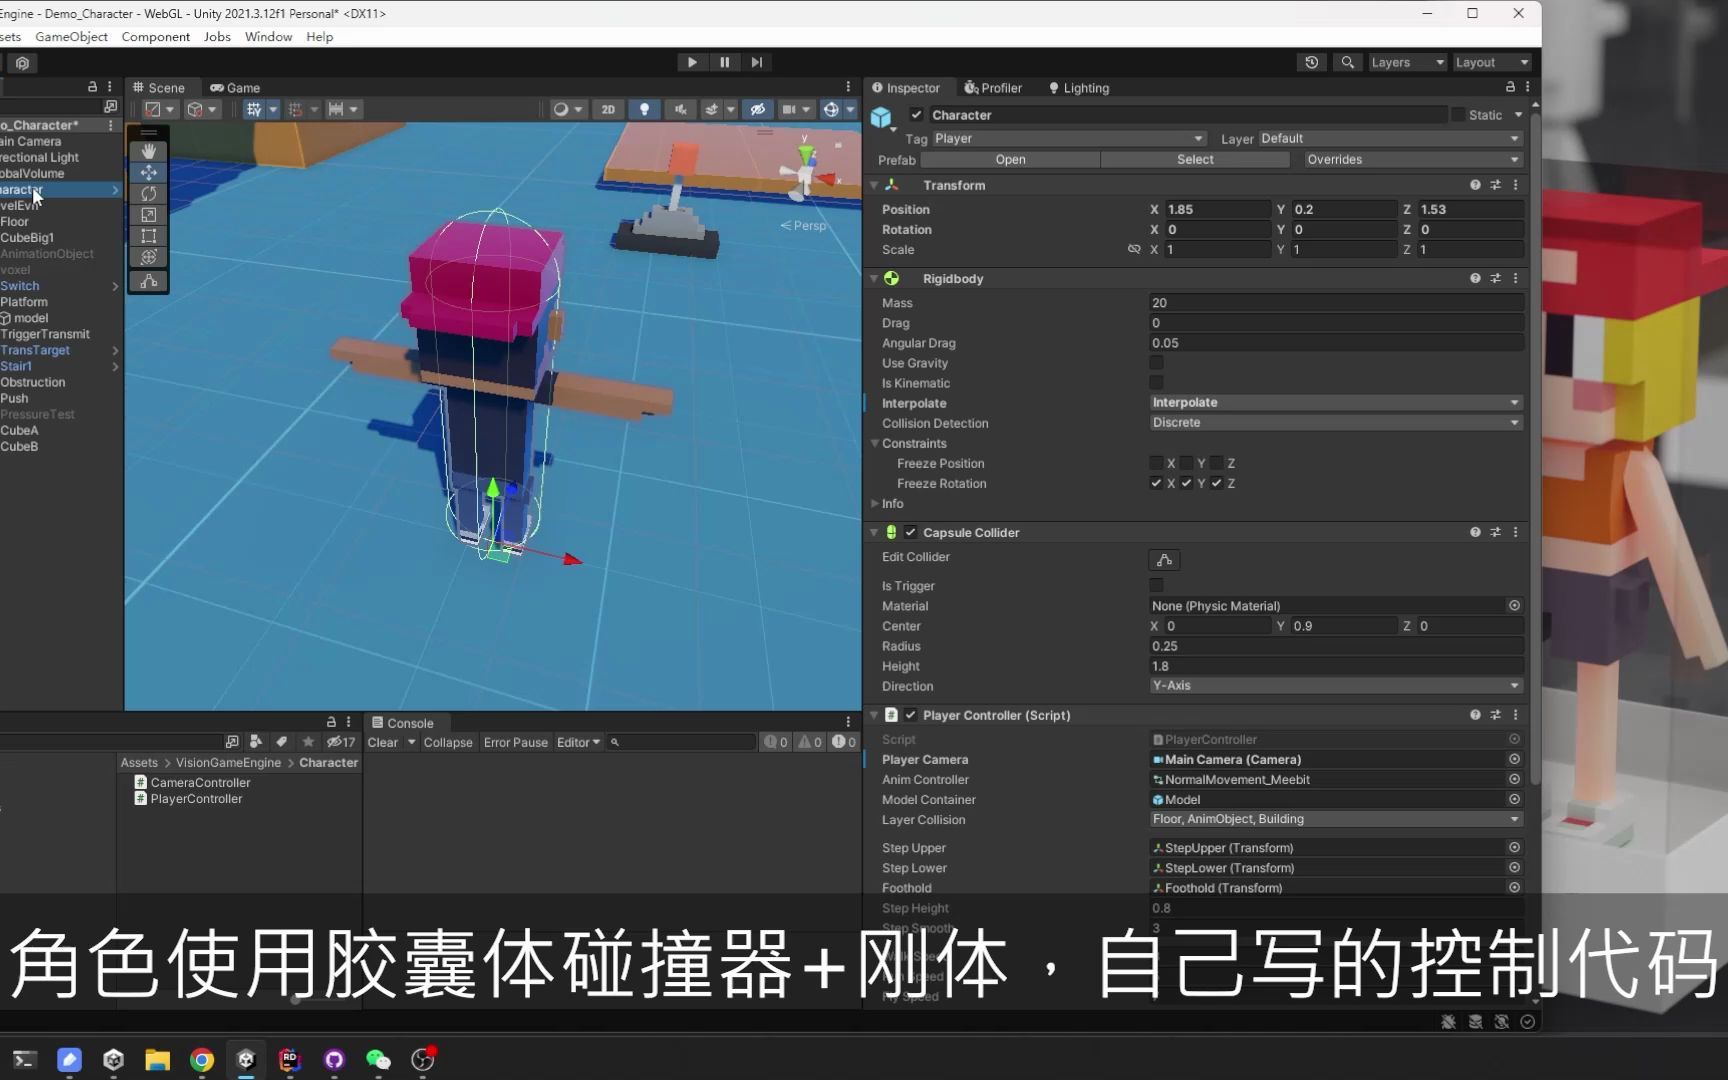Select the Move tool in the Scene toolbar
The width and height of the screenshot is (1728, 1080).
click(148, 172)
